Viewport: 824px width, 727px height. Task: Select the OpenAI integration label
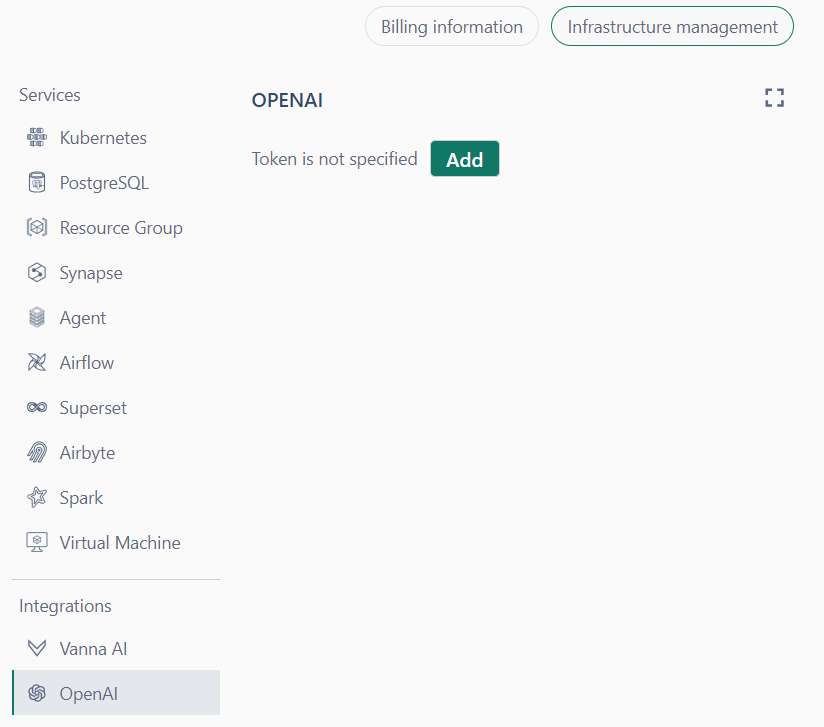[88, 694]
